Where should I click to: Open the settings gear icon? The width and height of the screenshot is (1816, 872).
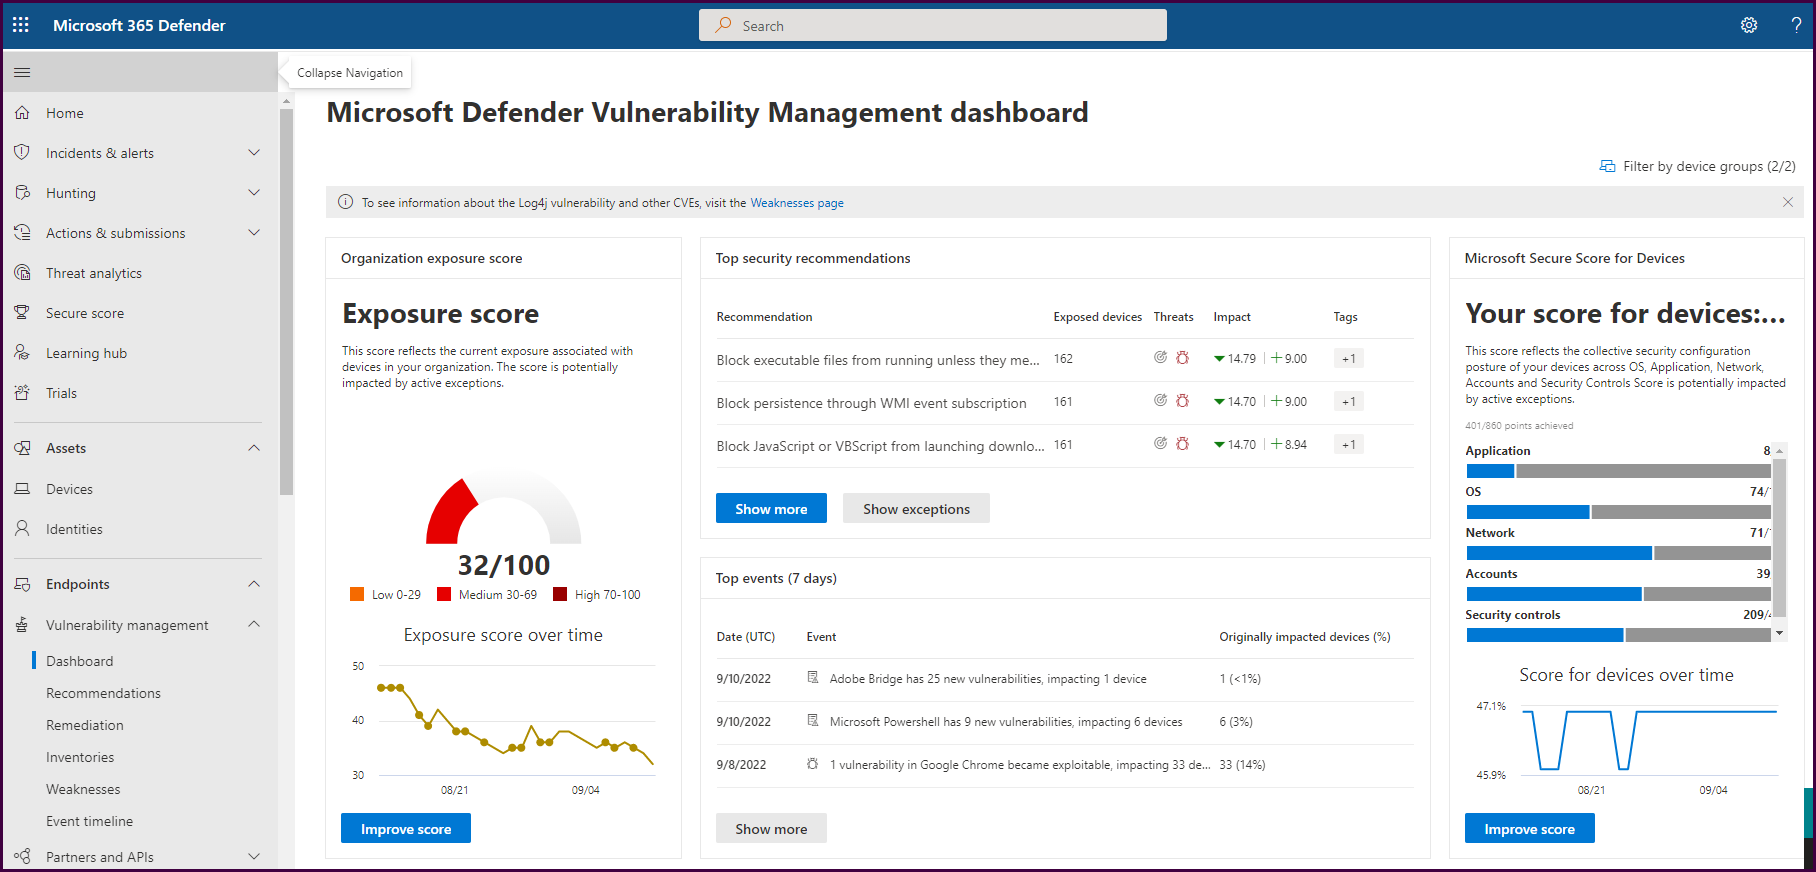pyautogui.click(x=1749, y=25)
